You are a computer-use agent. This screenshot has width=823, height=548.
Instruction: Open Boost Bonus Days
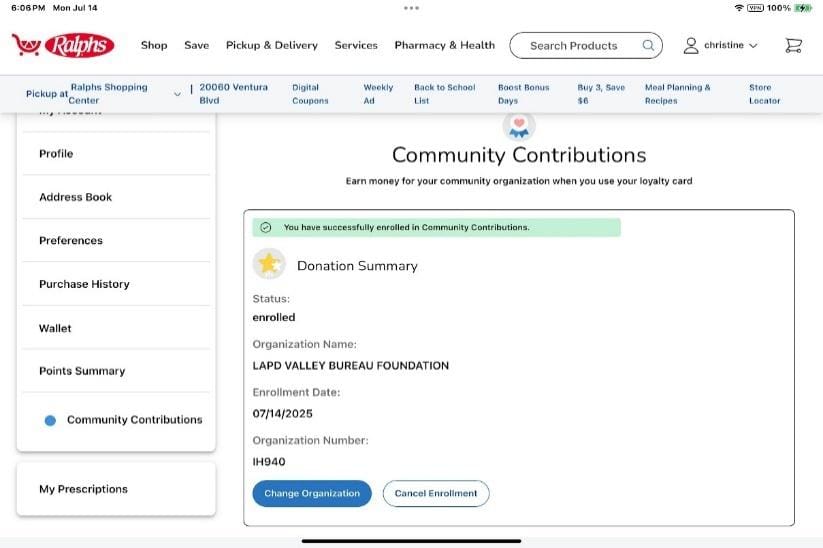[x=523, y=93]
